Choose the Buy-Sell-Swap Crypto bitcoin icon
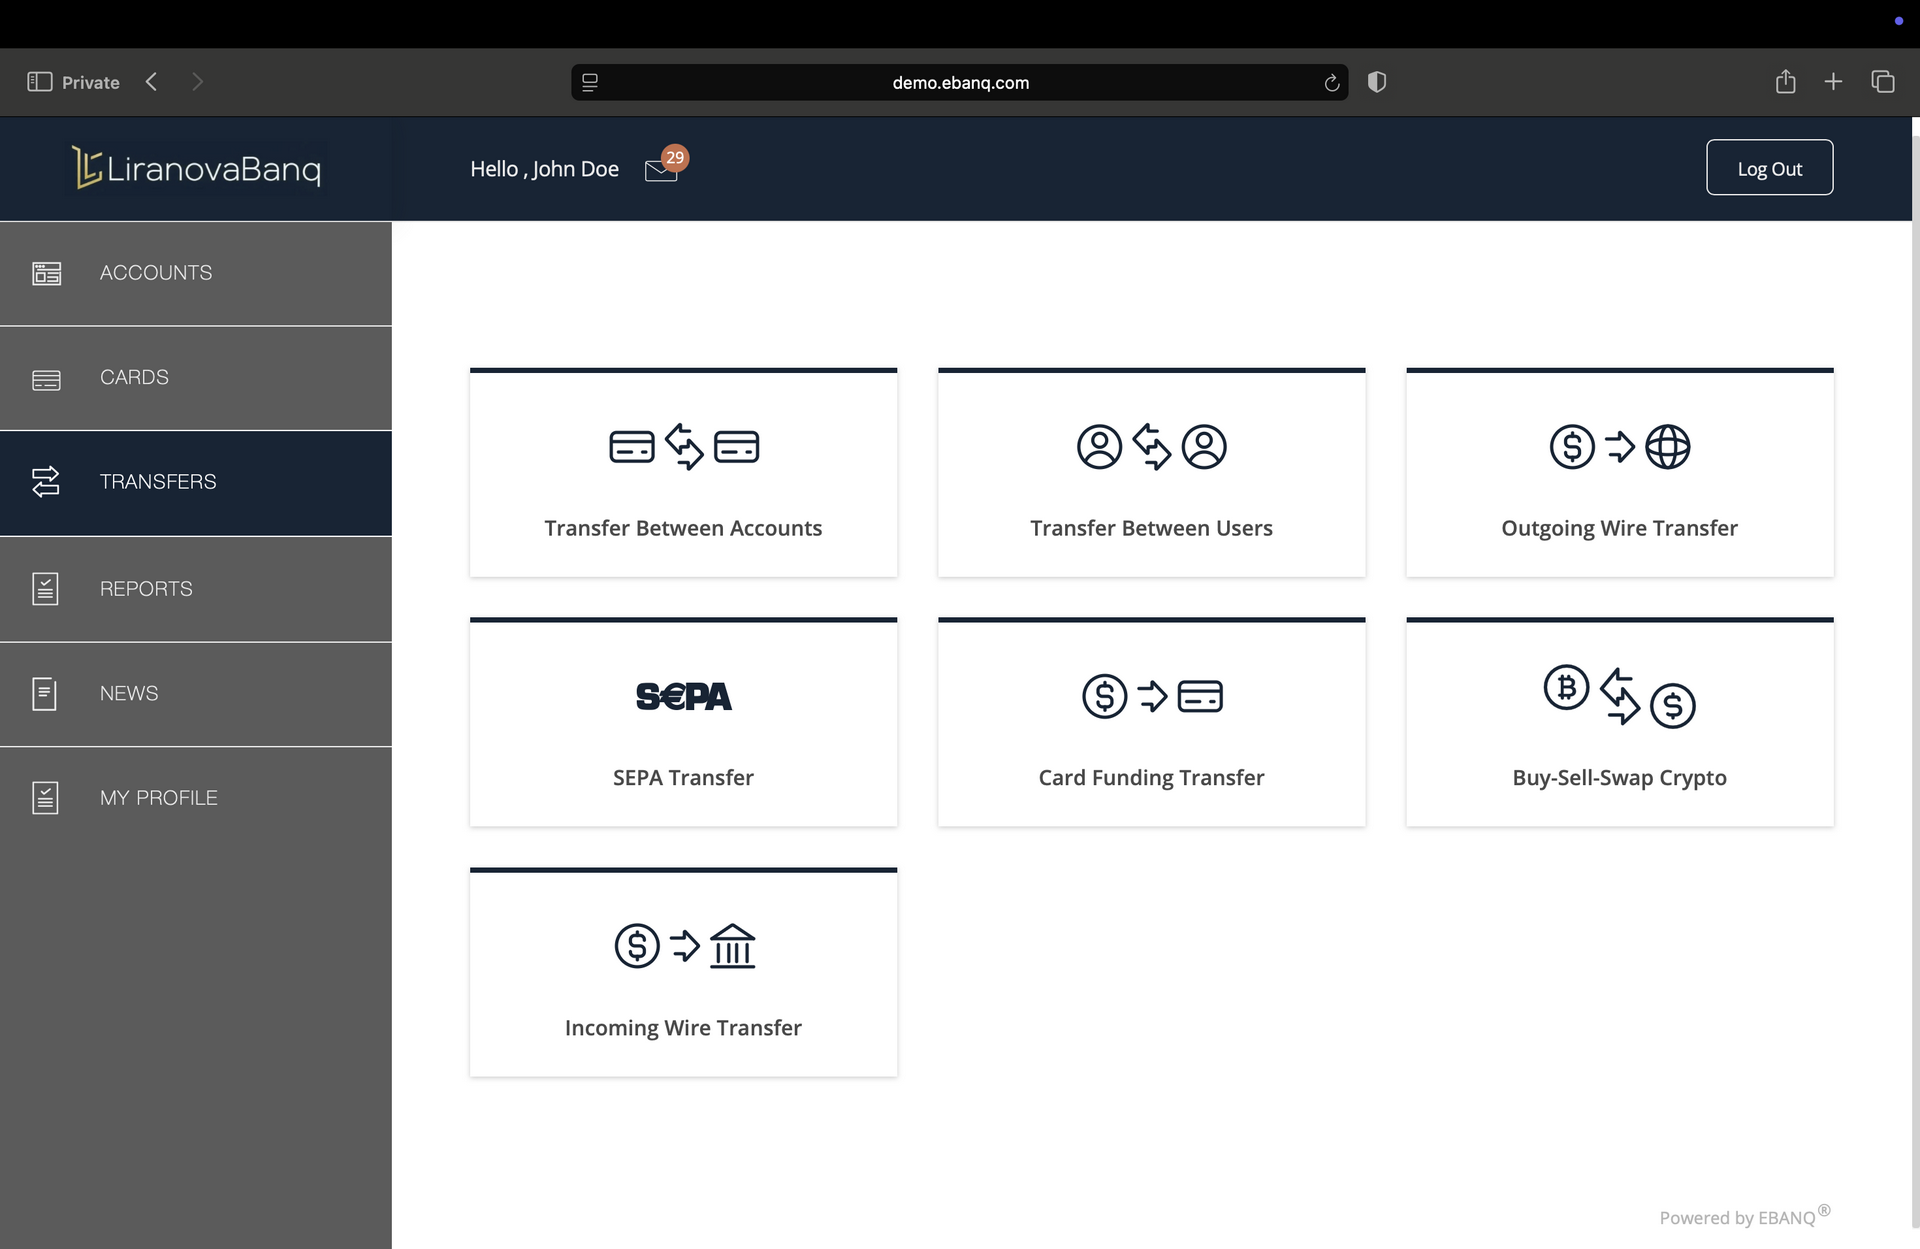The image size is (1920, 1249). [1566, 688]
